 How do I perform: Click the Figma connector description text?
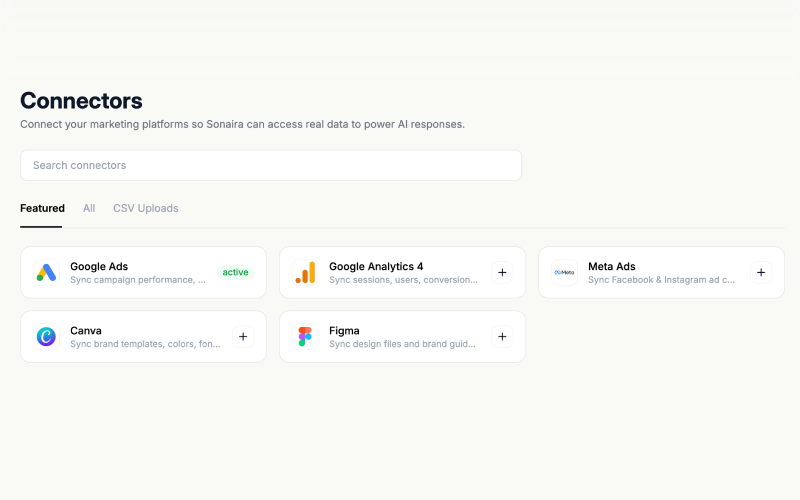click(402, 344)
